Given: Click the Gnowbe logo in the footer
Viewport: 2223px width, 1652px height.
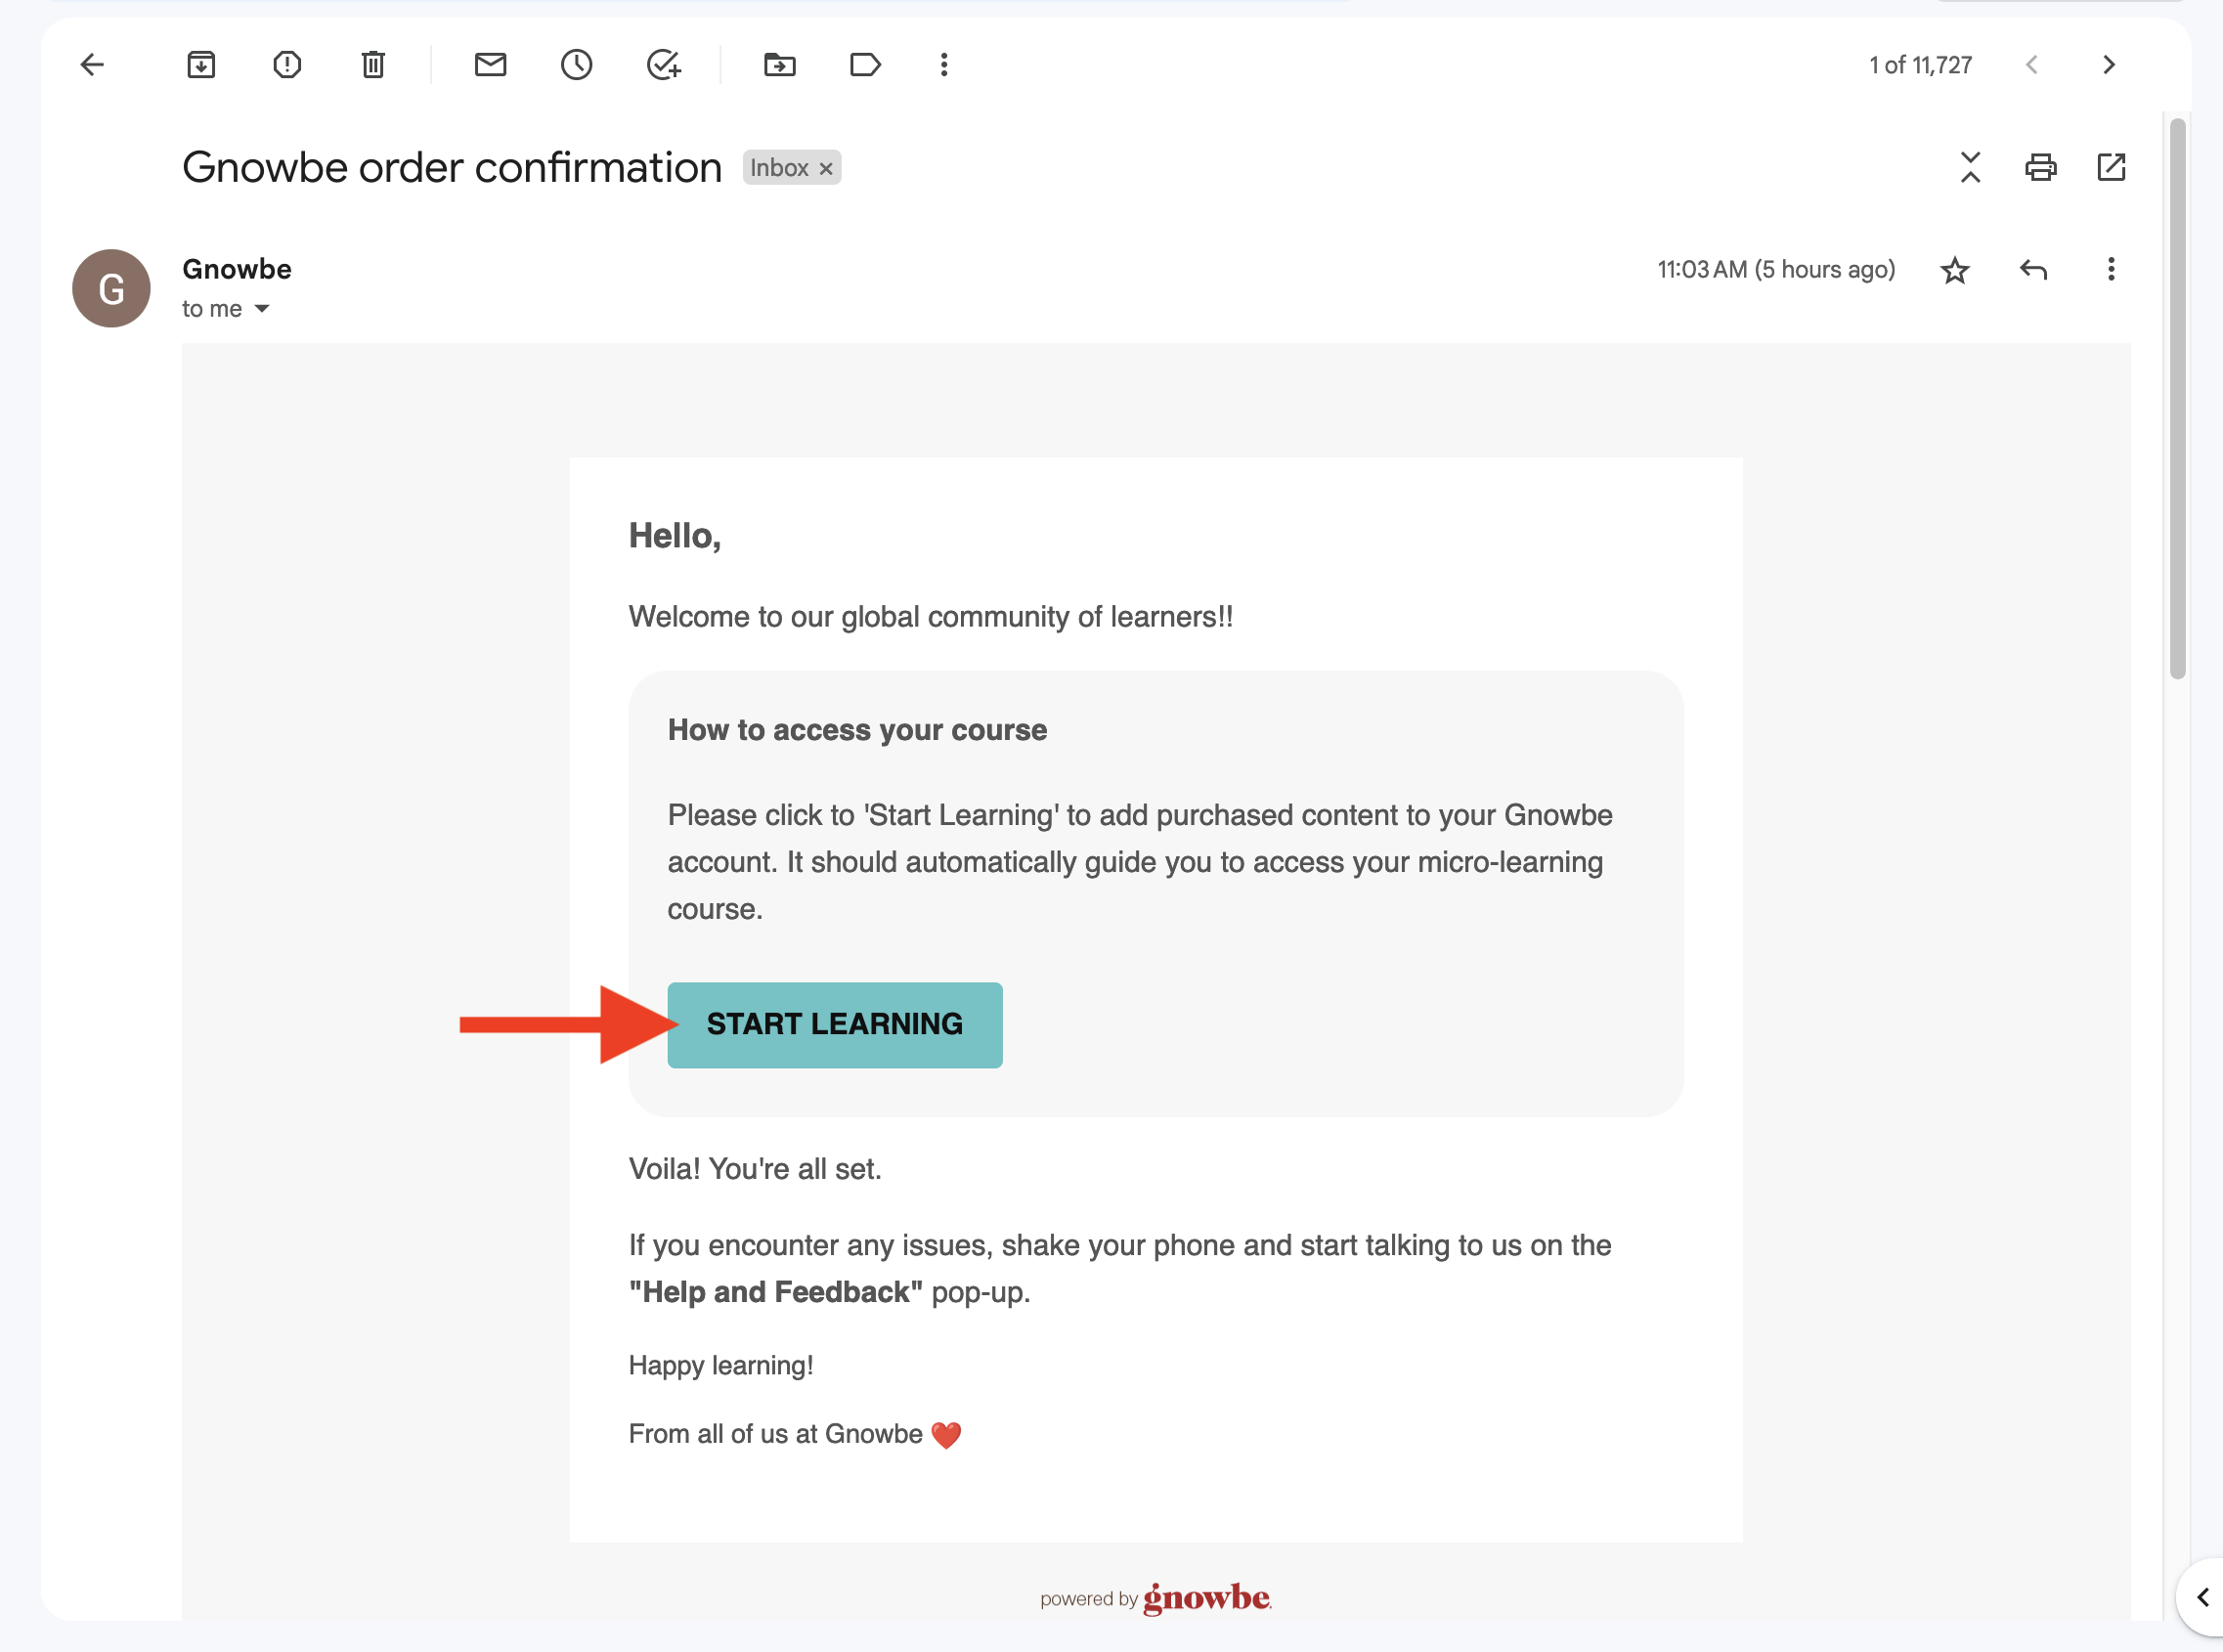Looking at the screenshot, I should coord(1207,1598).
